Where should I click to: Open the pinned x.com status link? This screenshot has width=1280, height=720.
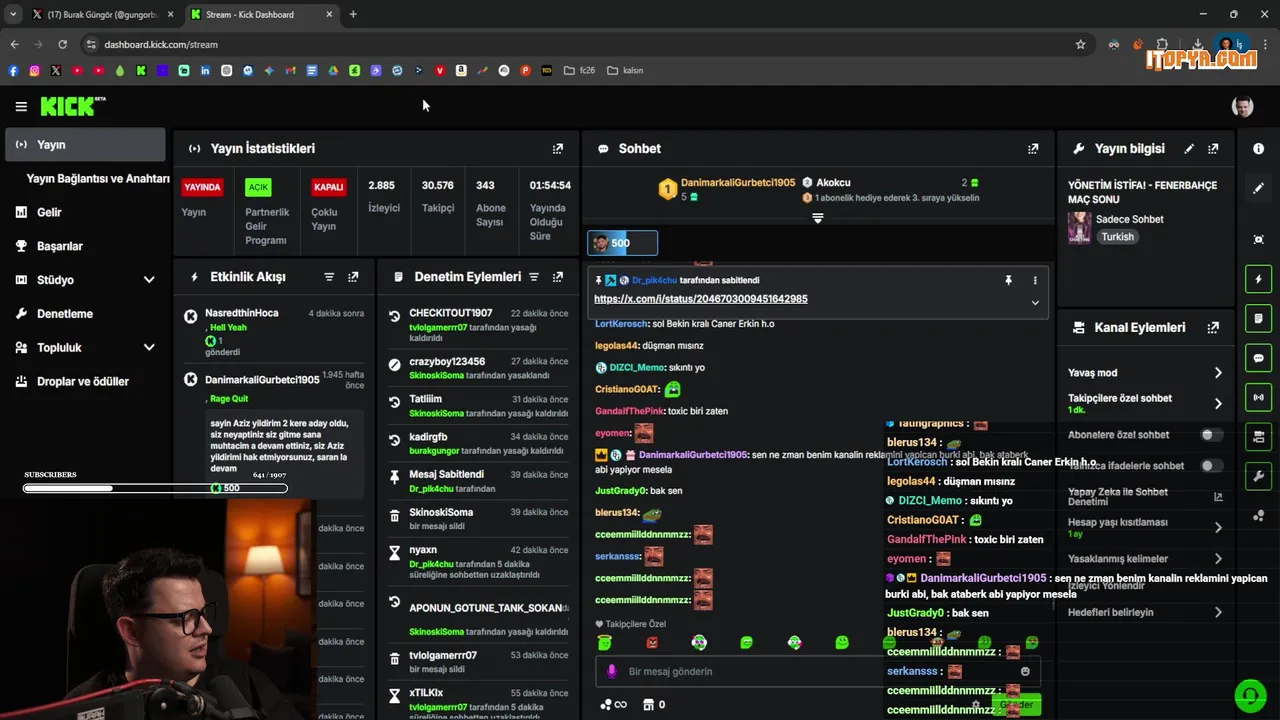[x=700, y=299]
